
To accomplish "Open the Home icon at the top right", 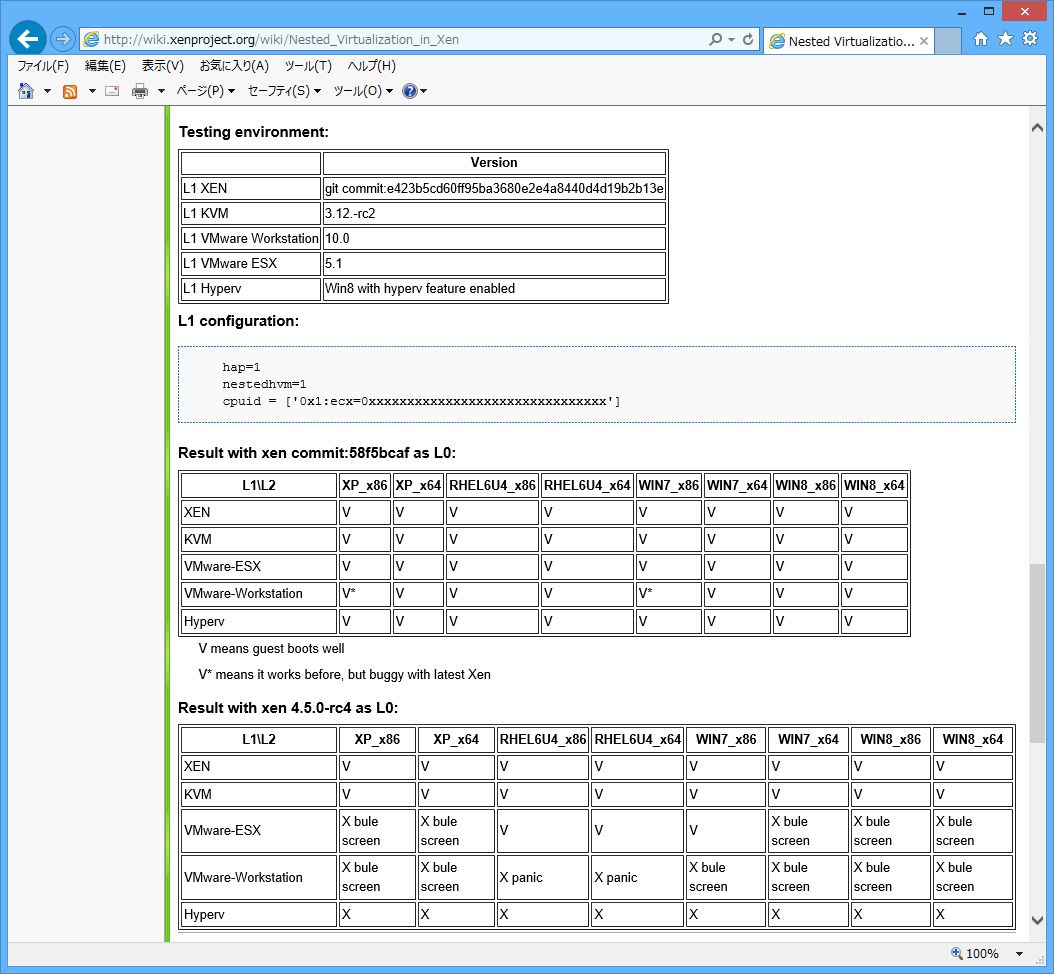I will point(981,39).
